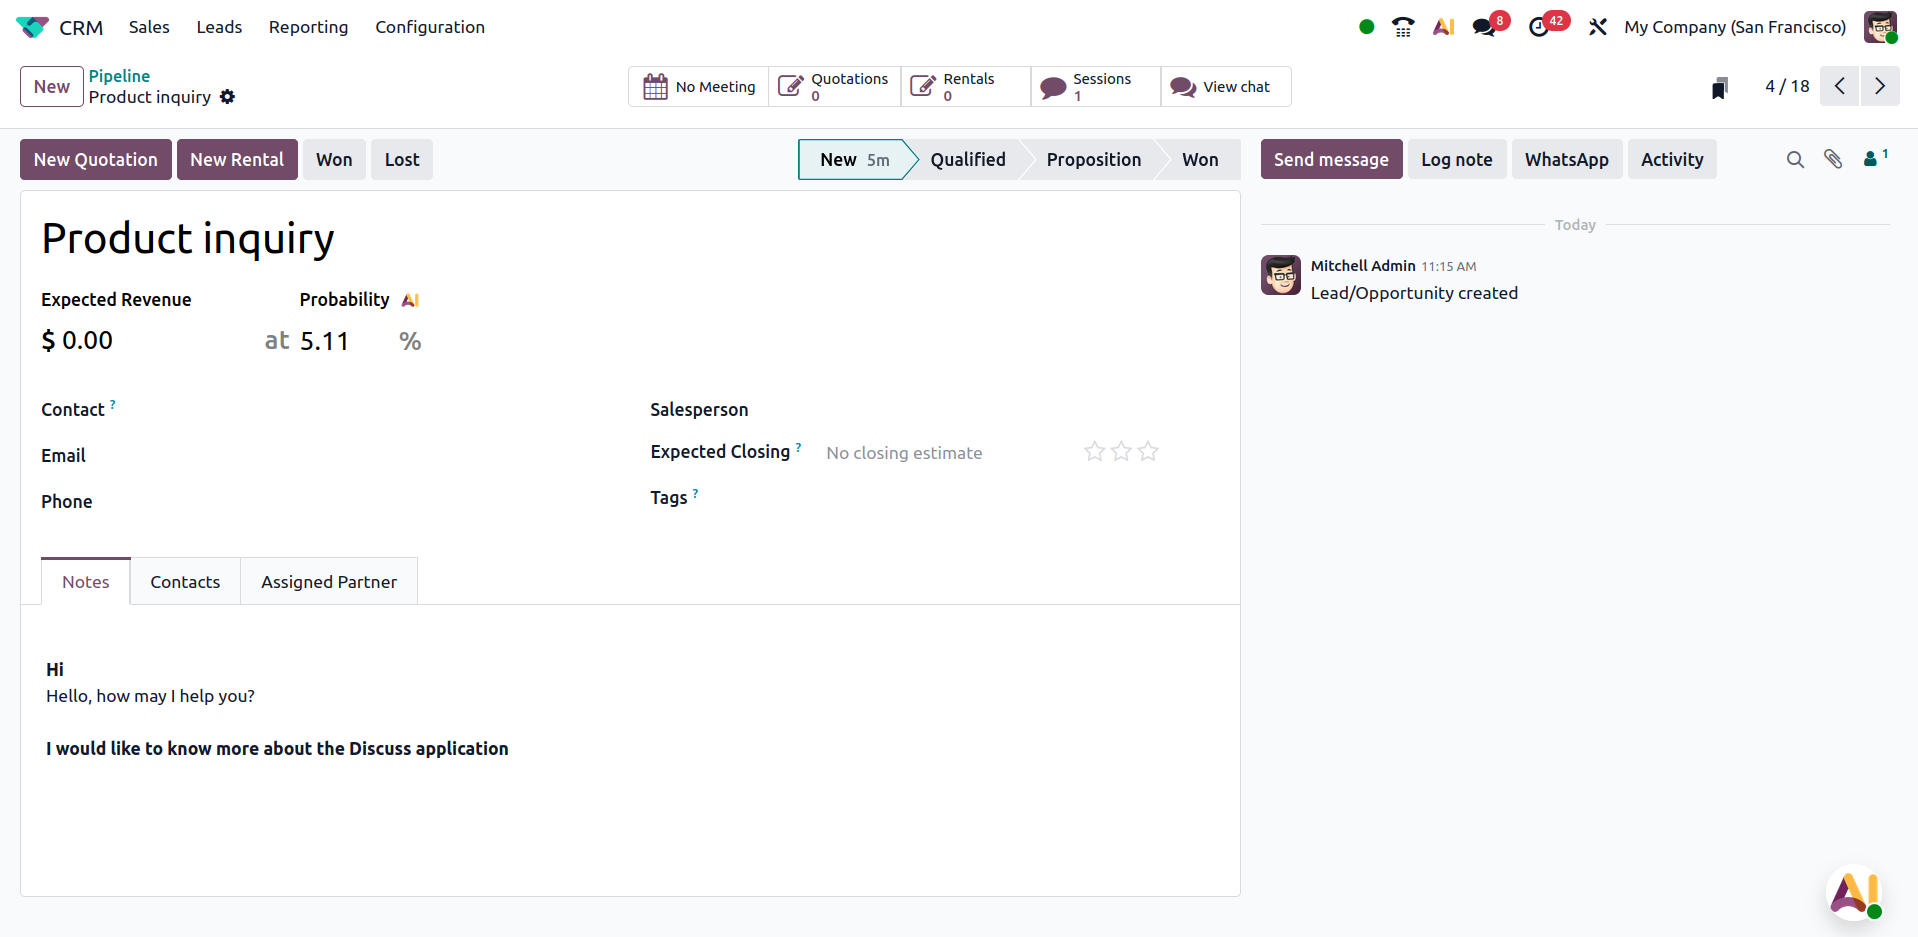
Task: Toggle followers icon in chatter
Action: click(x=1873, y=158)
